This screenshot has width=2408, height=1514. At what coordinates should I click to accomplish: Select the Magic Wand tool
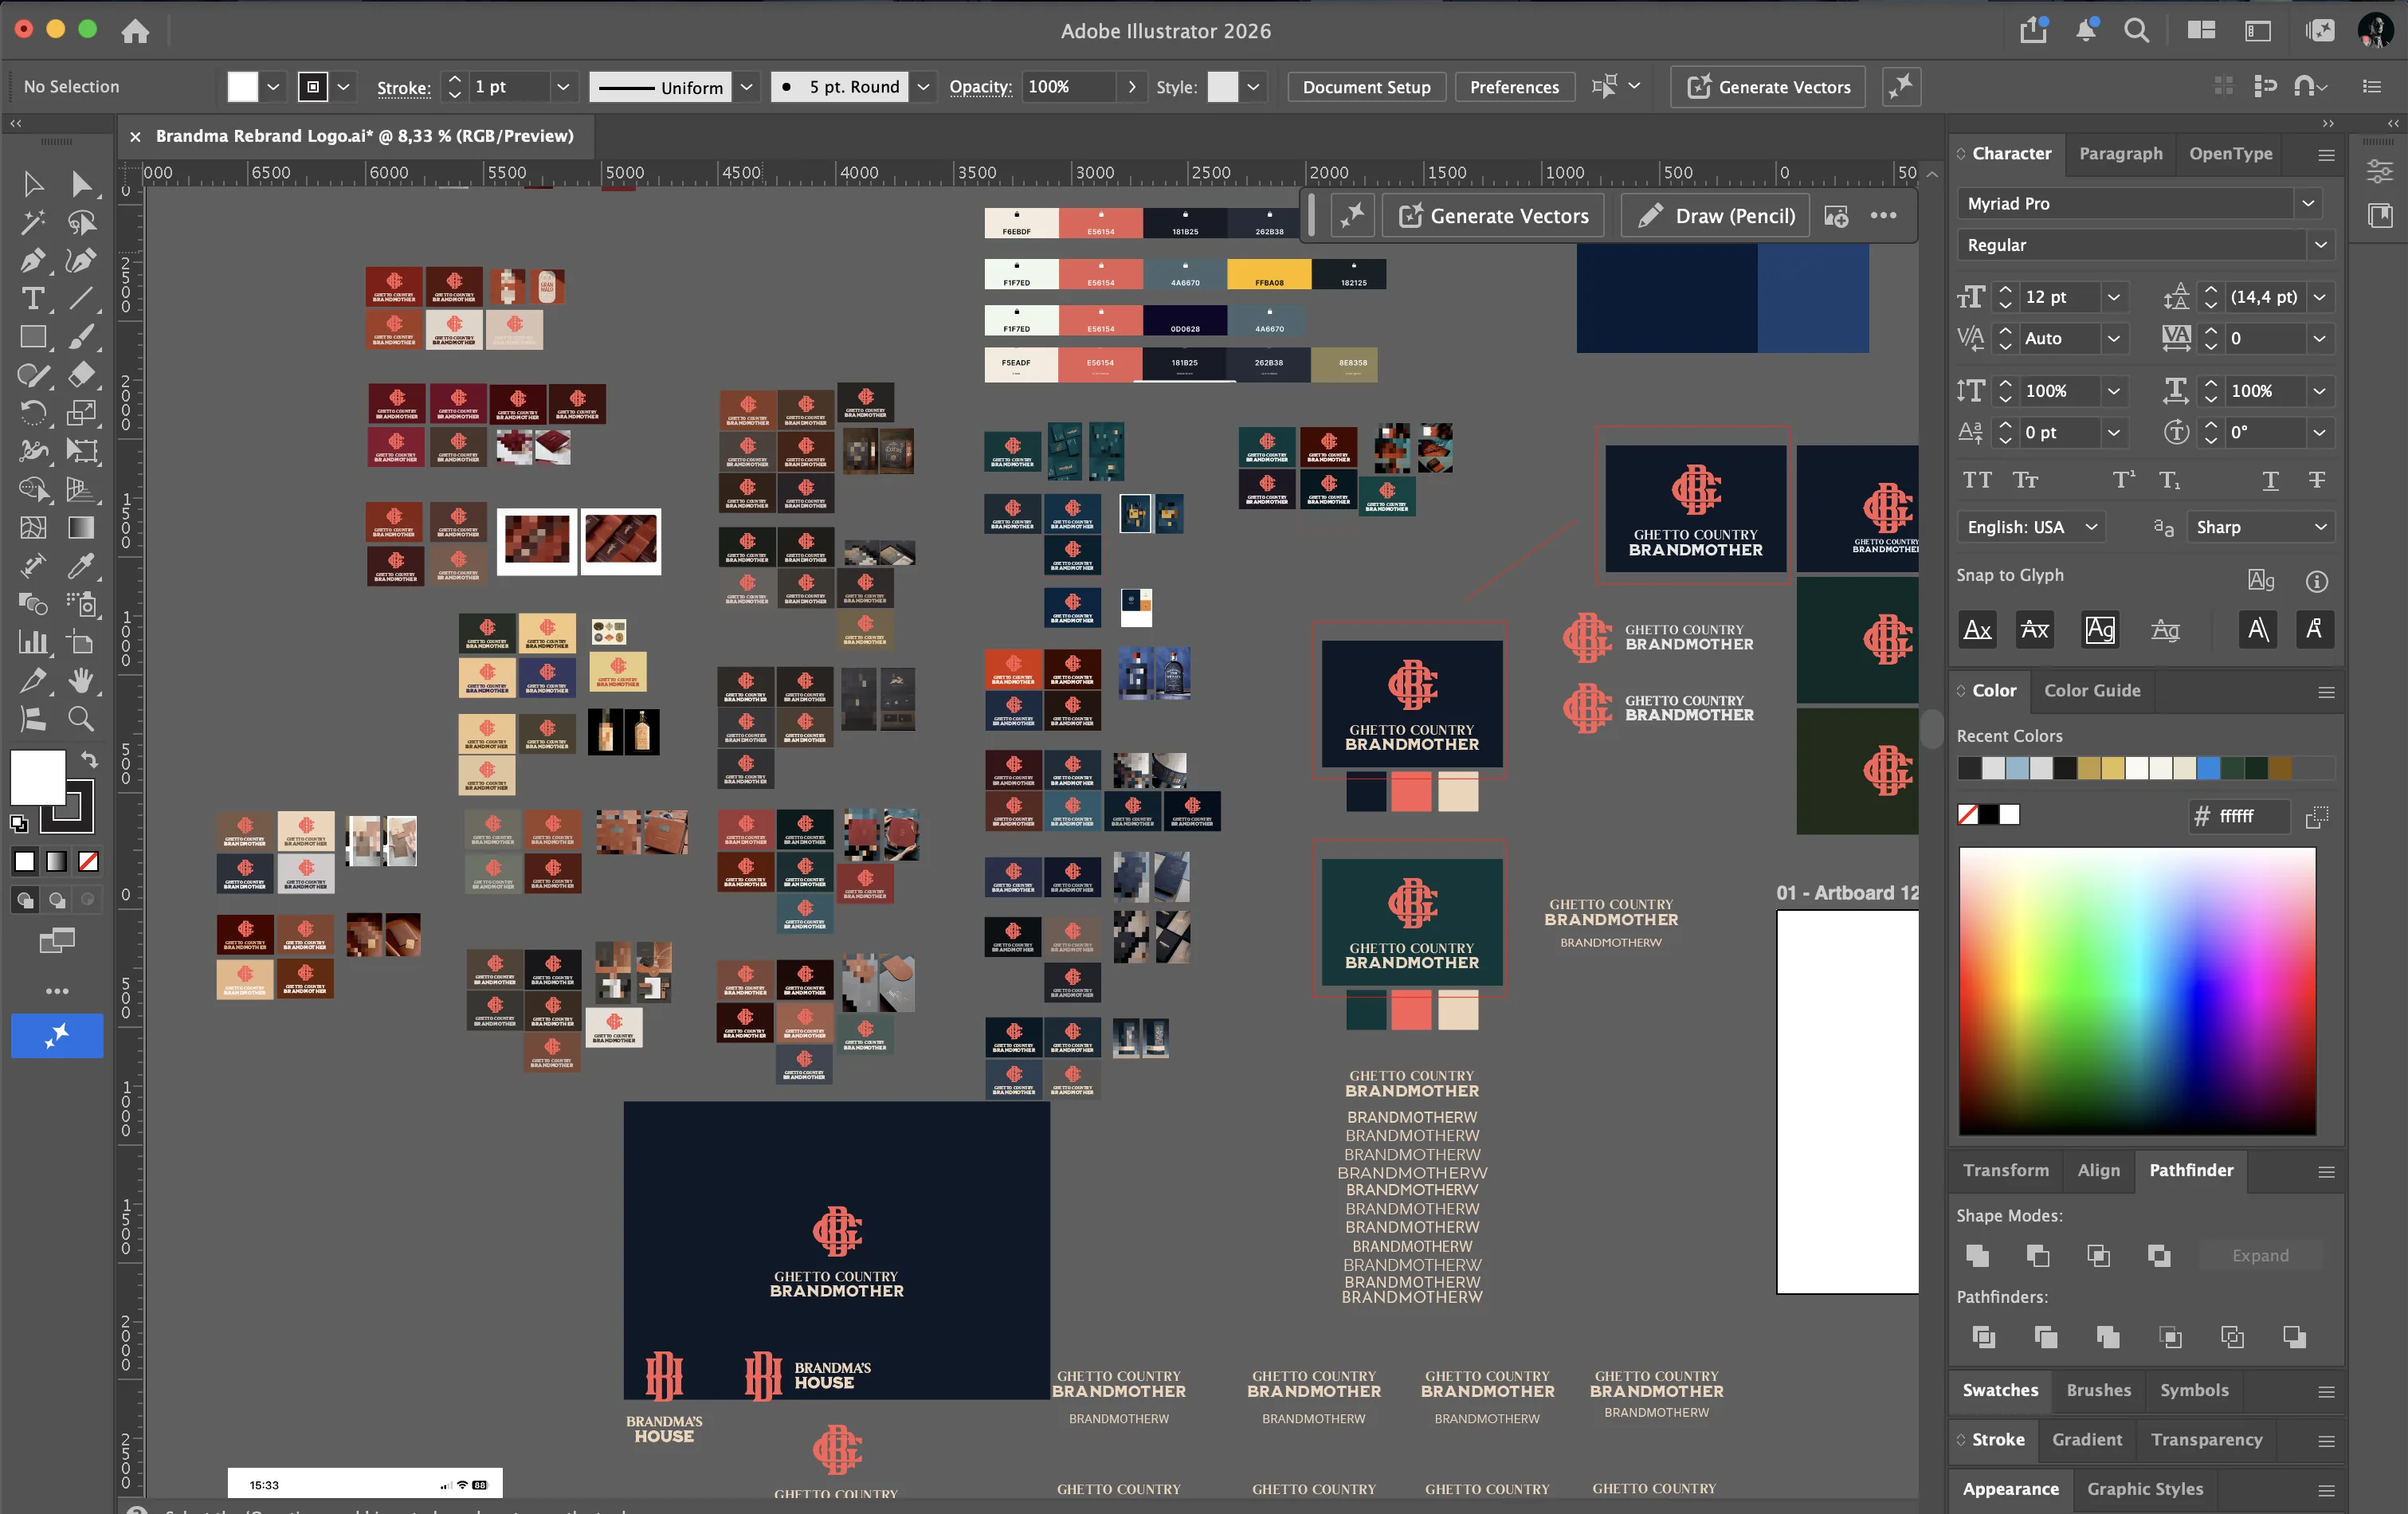33,222
